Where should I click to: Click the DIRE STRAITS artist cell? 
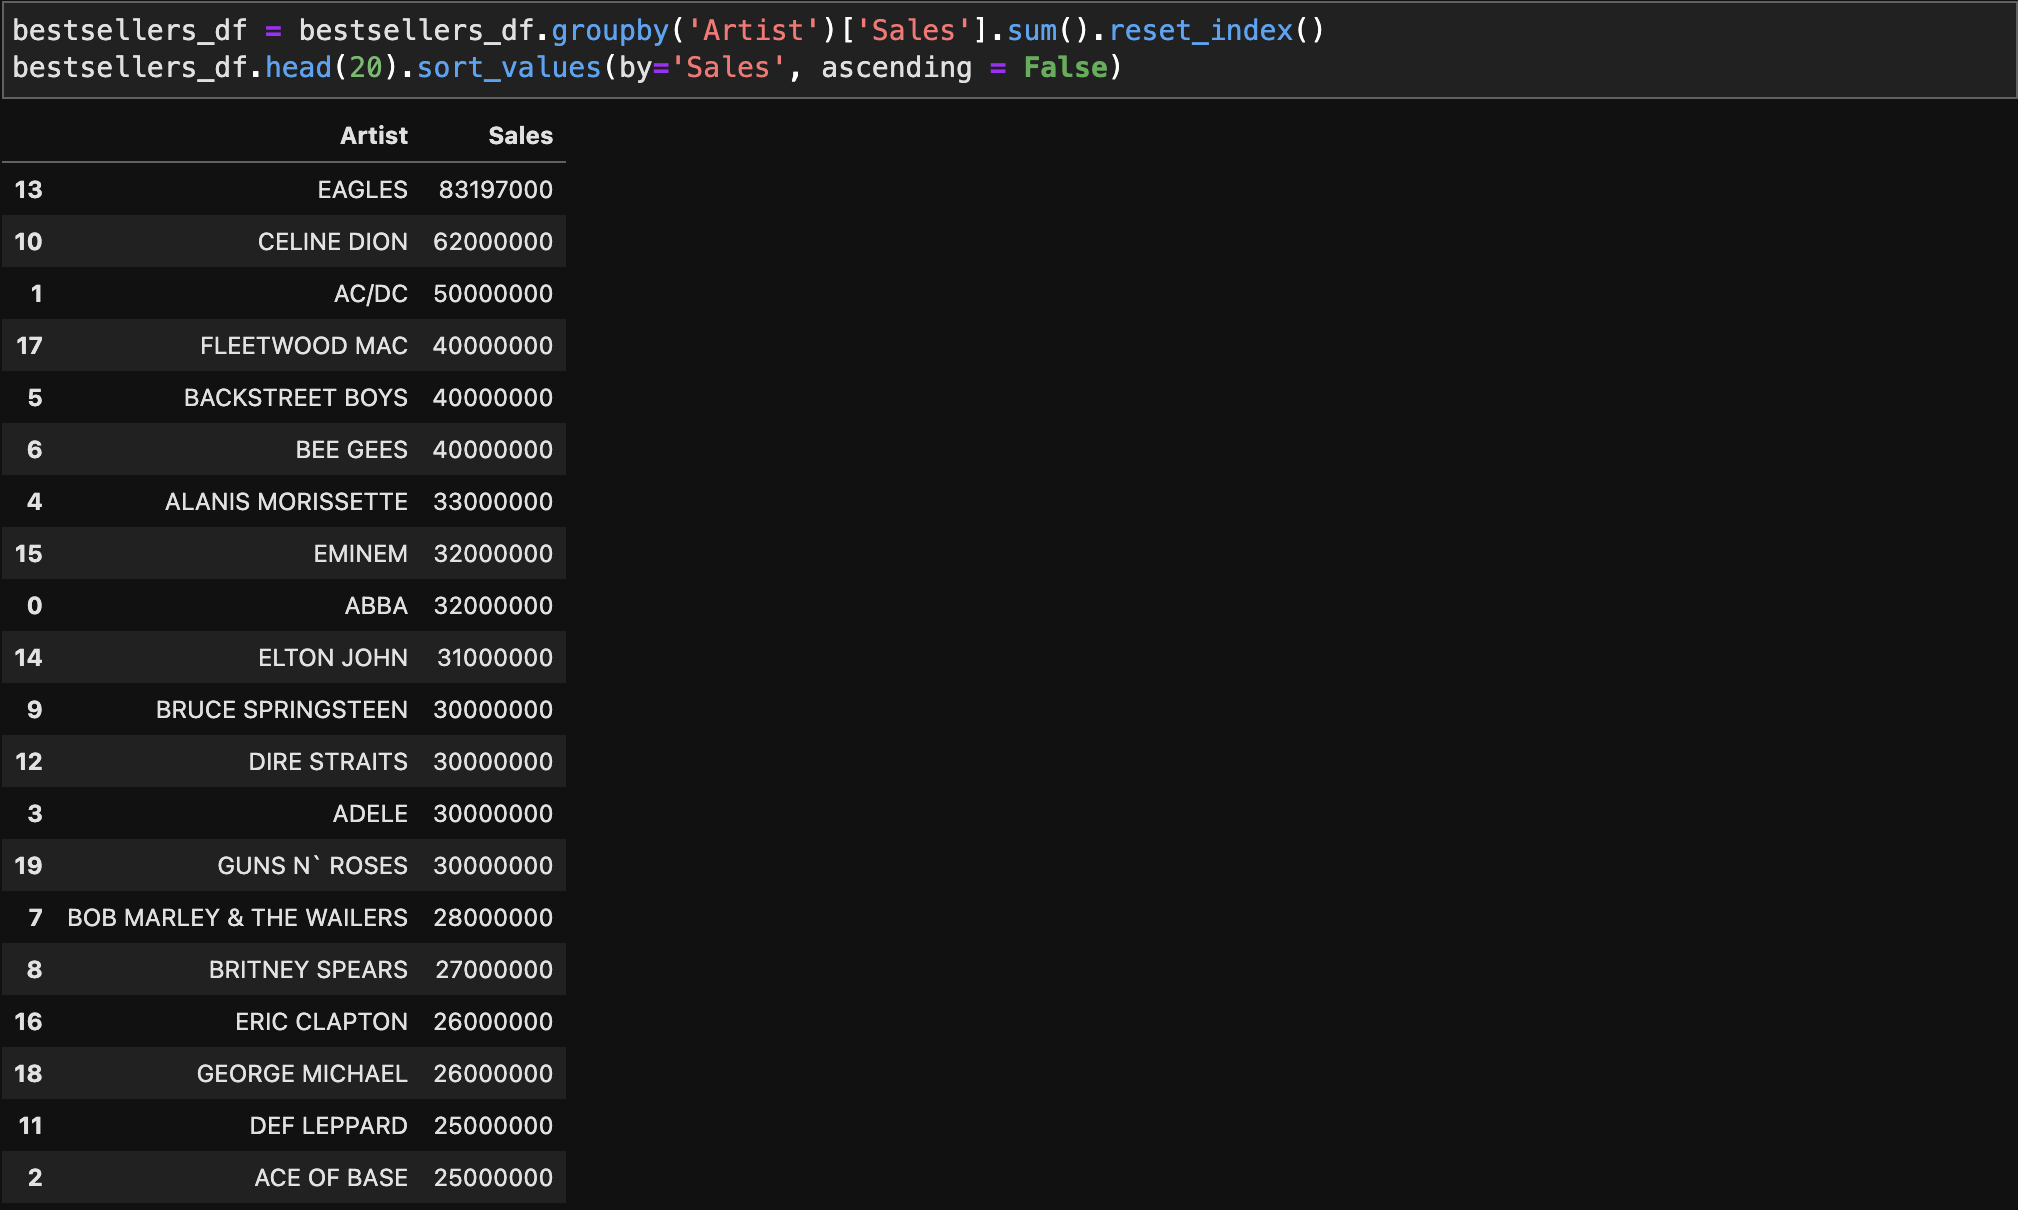[328, 761]
